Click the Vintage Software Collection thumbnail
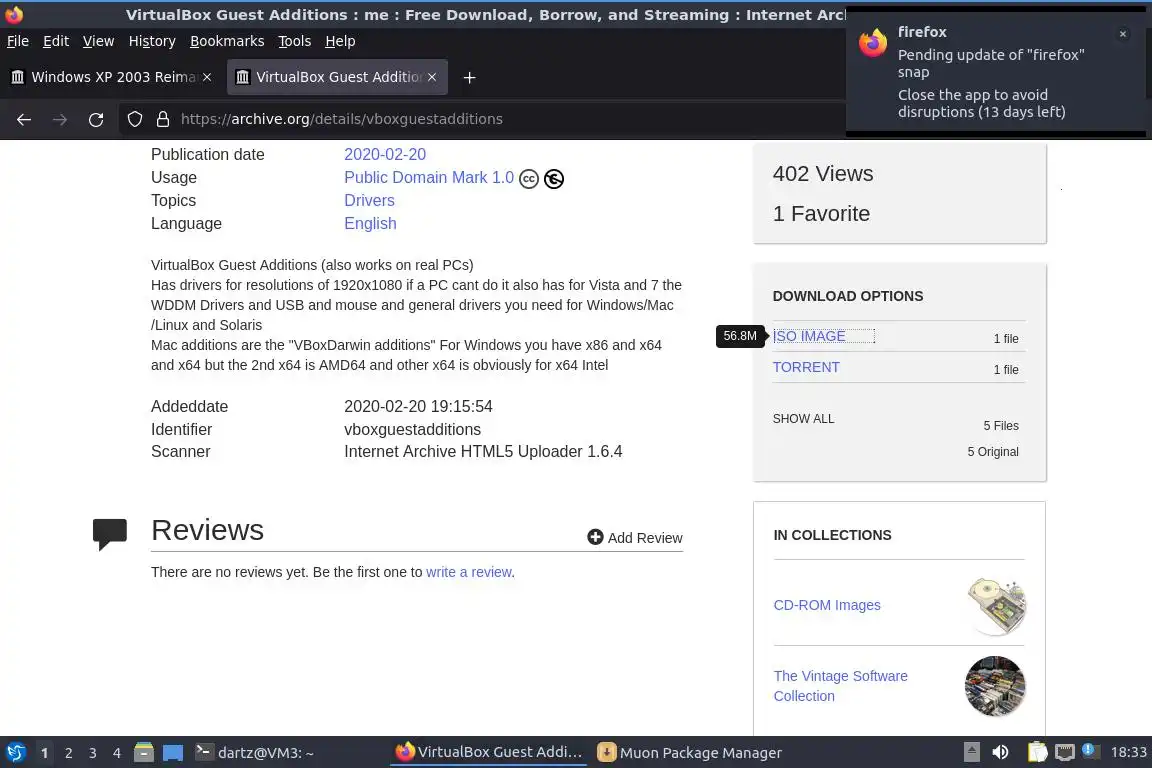Image resolution: width=1152 pixels, height=768 pixels. (996, 686)
